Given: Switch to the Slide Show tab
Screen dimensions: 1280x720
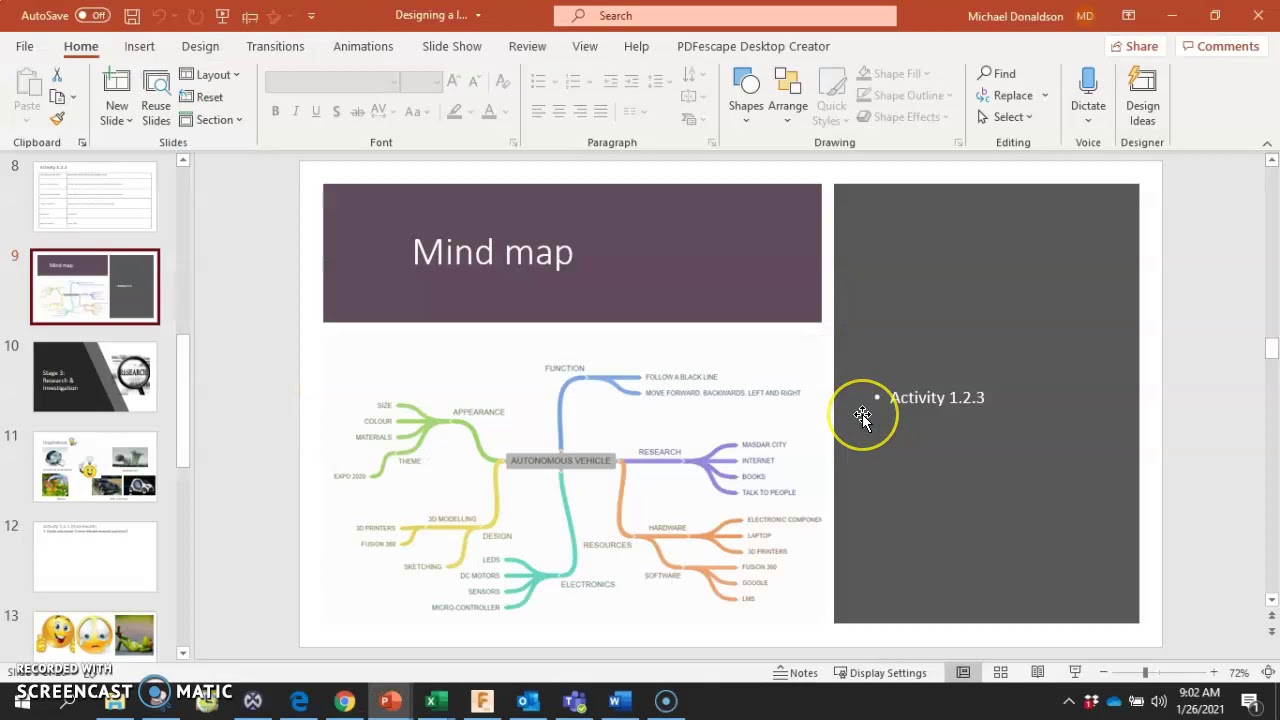Looking at the screenshot, I should click(x=452, y=46).
